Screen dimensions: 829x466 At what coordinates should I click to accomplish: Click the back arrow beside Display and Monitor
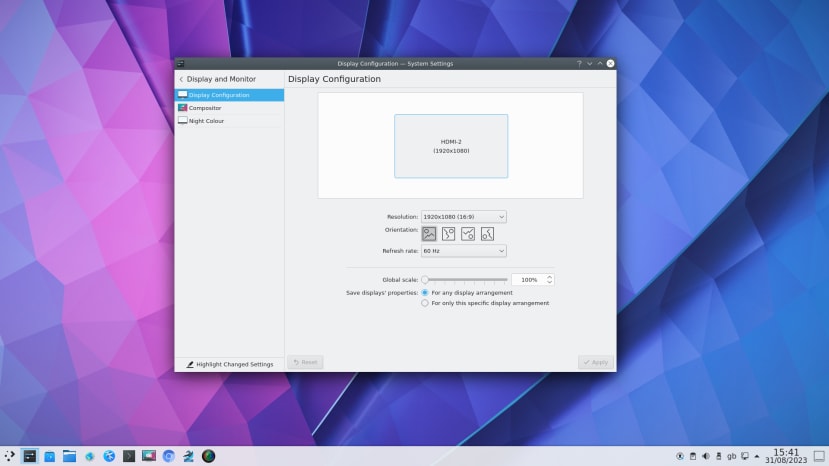point(181,79)
